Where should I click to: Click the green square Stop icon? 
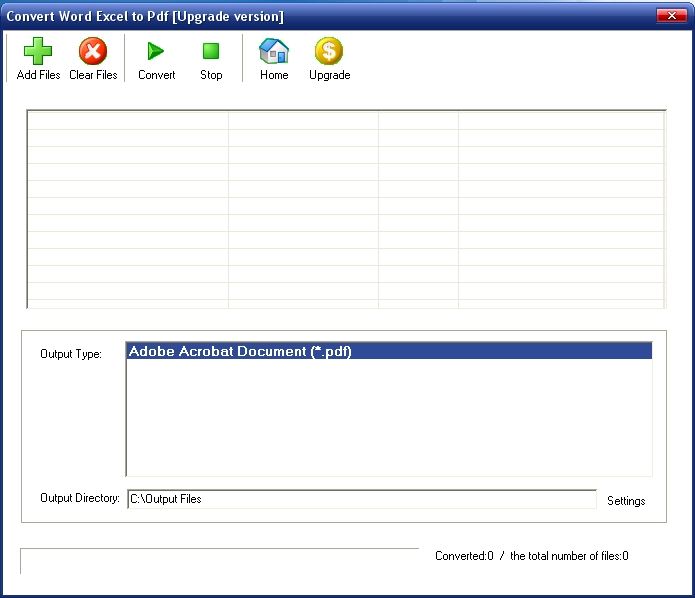point(211,51)
